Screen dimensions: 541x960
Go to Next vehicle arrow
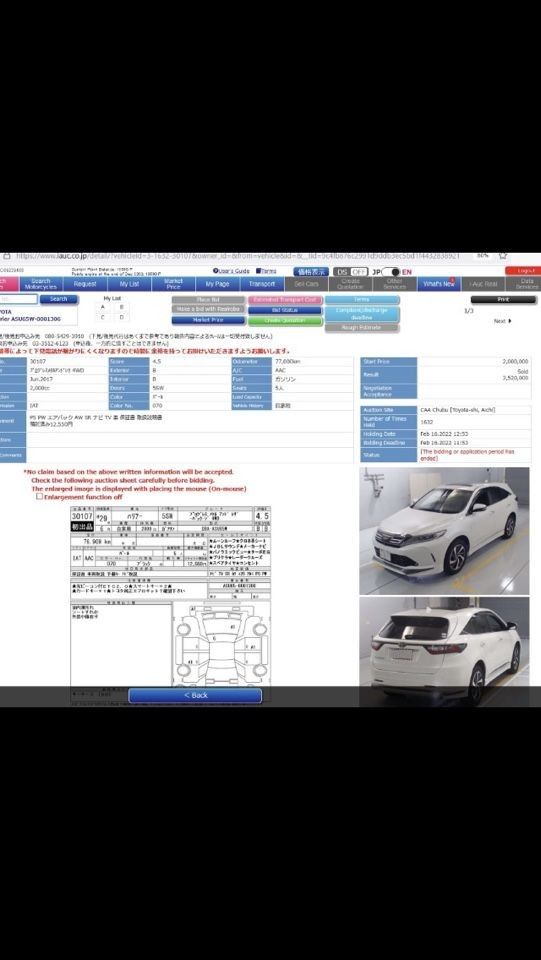pos(502,321)
